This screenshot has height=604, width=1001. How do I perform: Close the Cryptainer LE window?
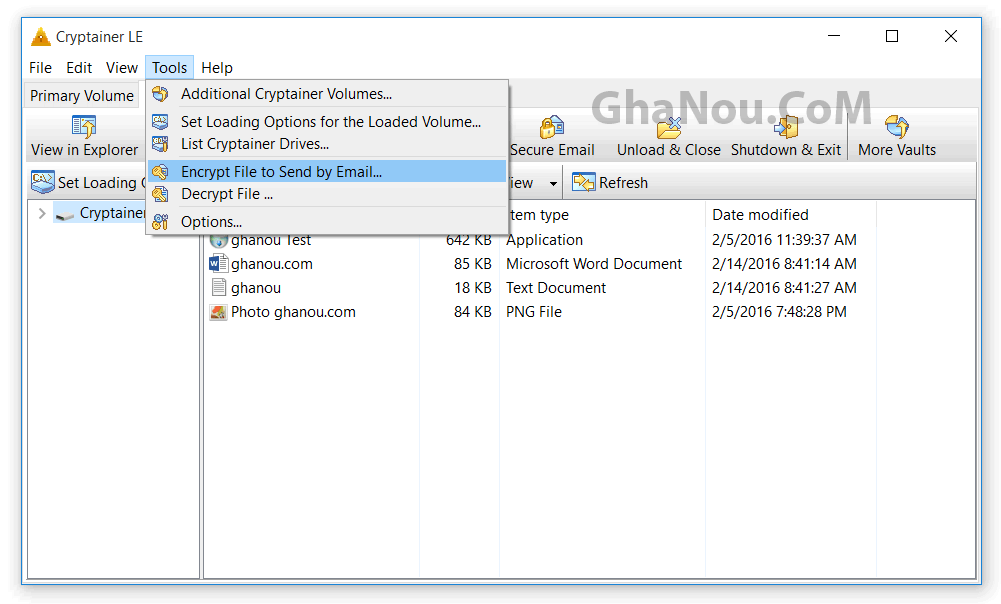click(x=951, y=36)
